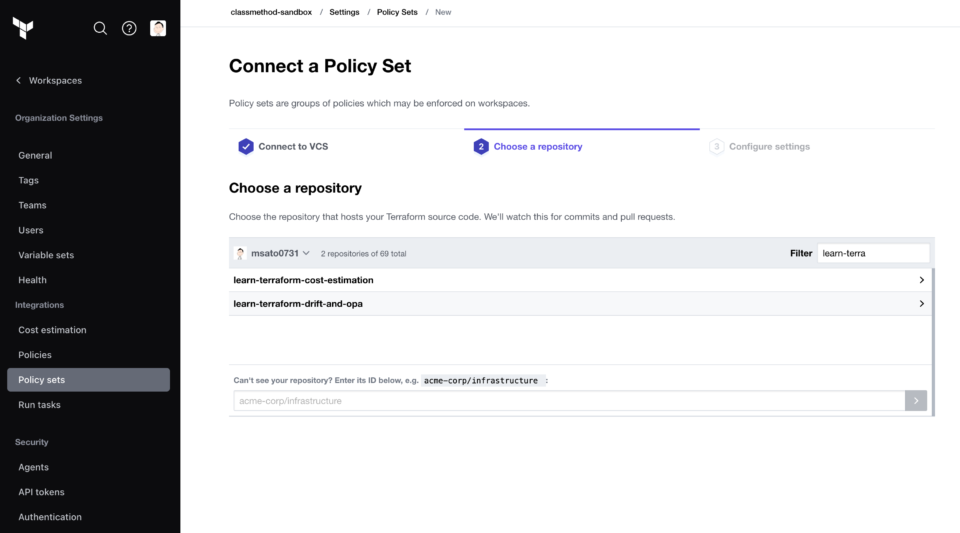
Task: Open Cost estimation integration settings
Action: tap(52, 330)
